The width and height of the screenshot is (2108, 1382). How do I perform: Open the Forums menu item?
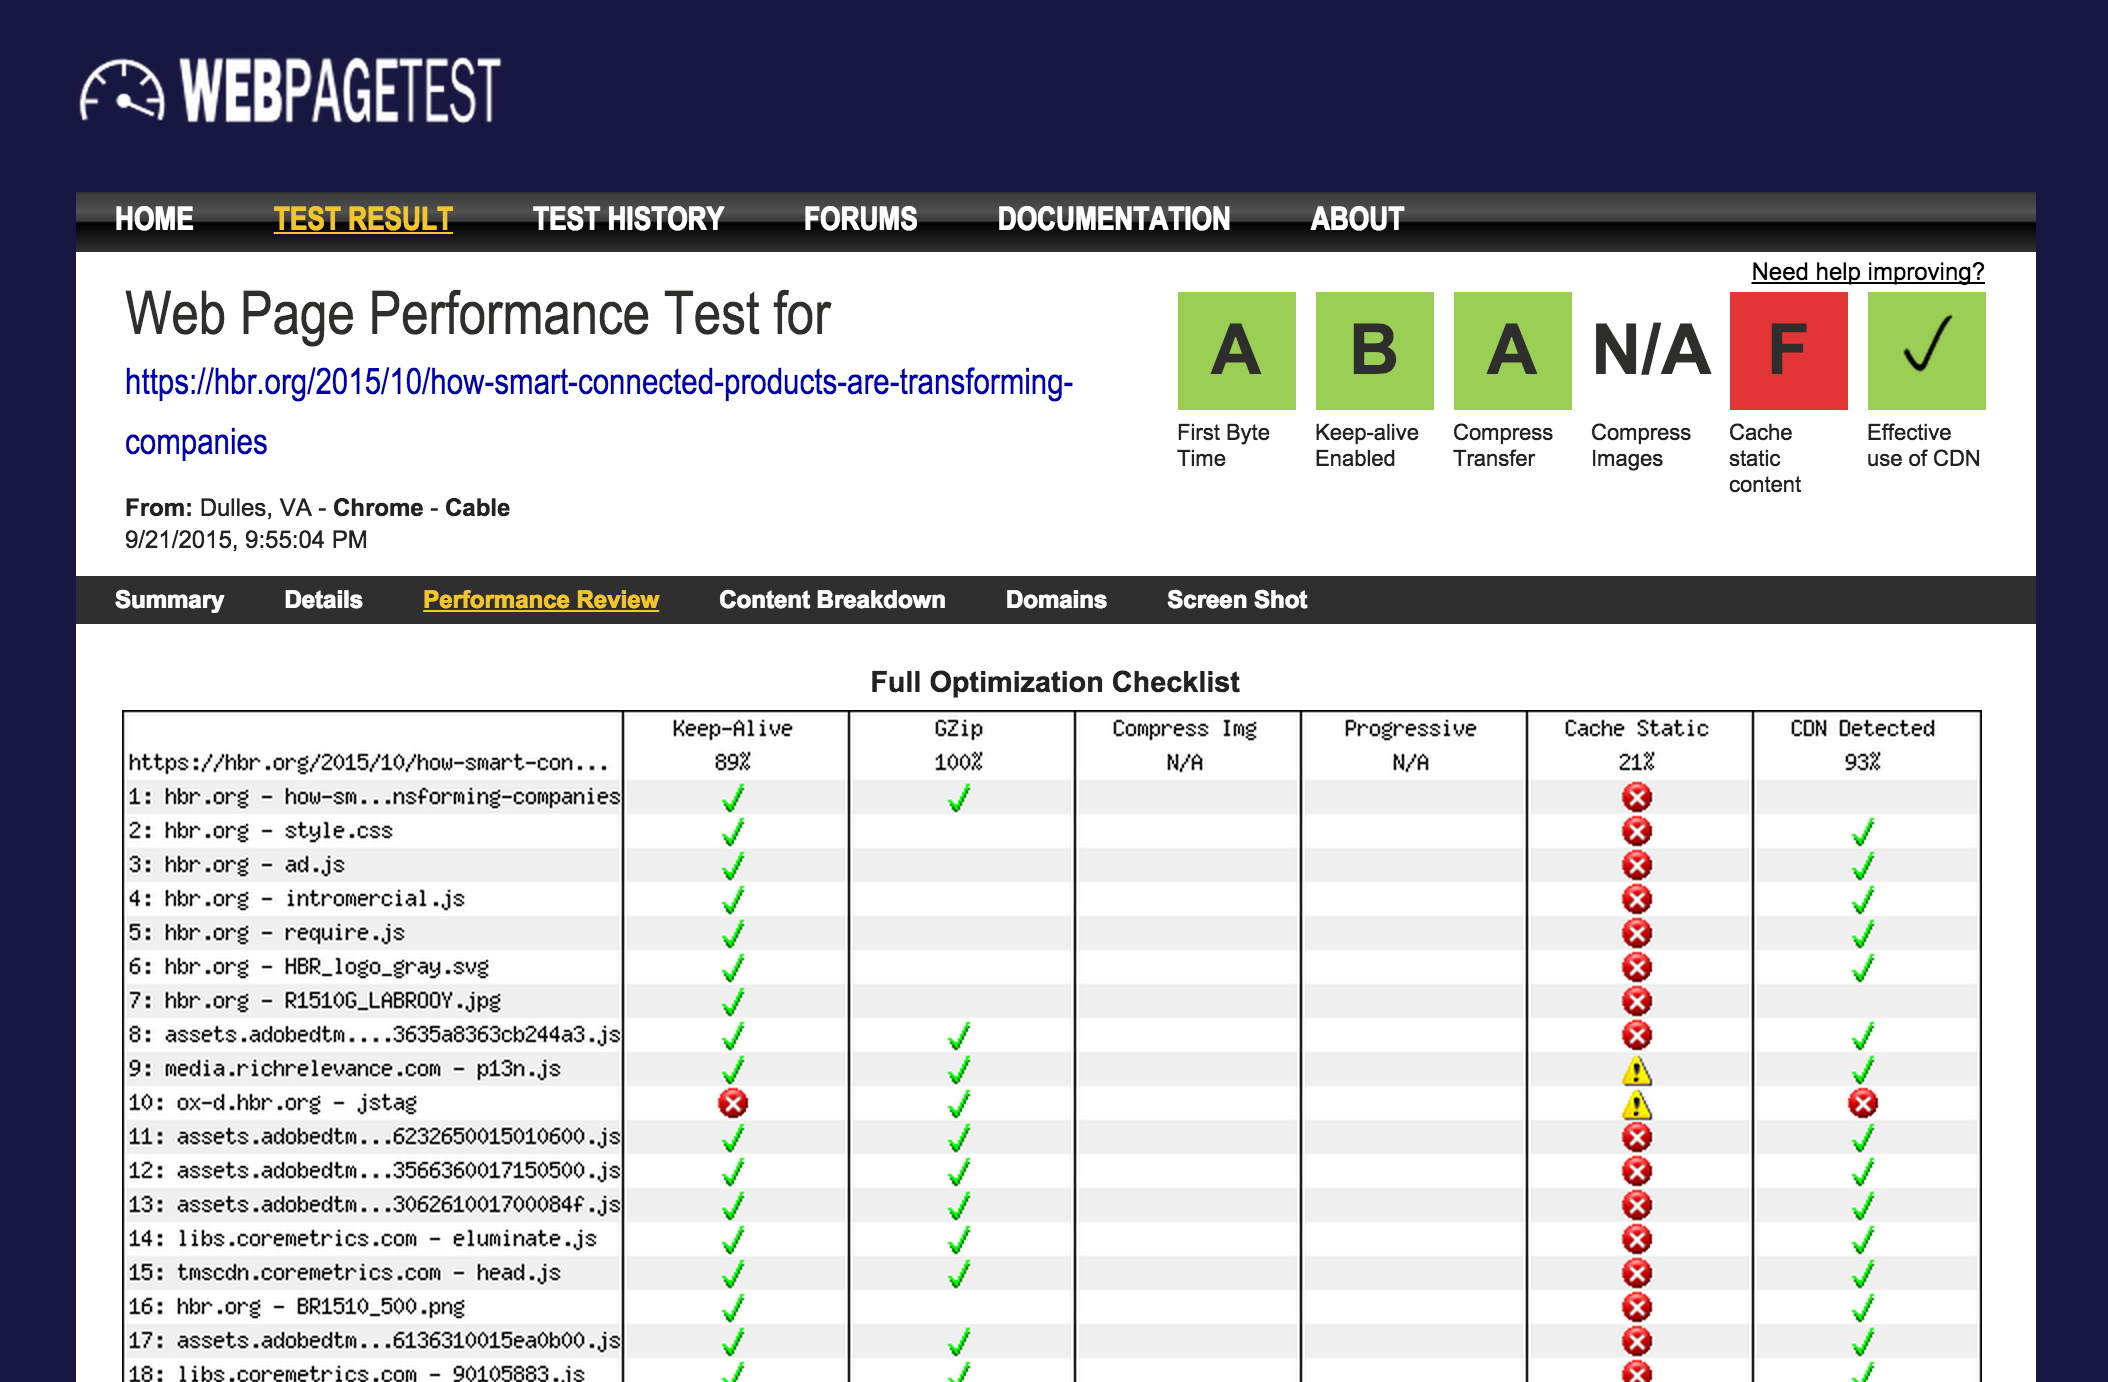click(x=860, y=219)
